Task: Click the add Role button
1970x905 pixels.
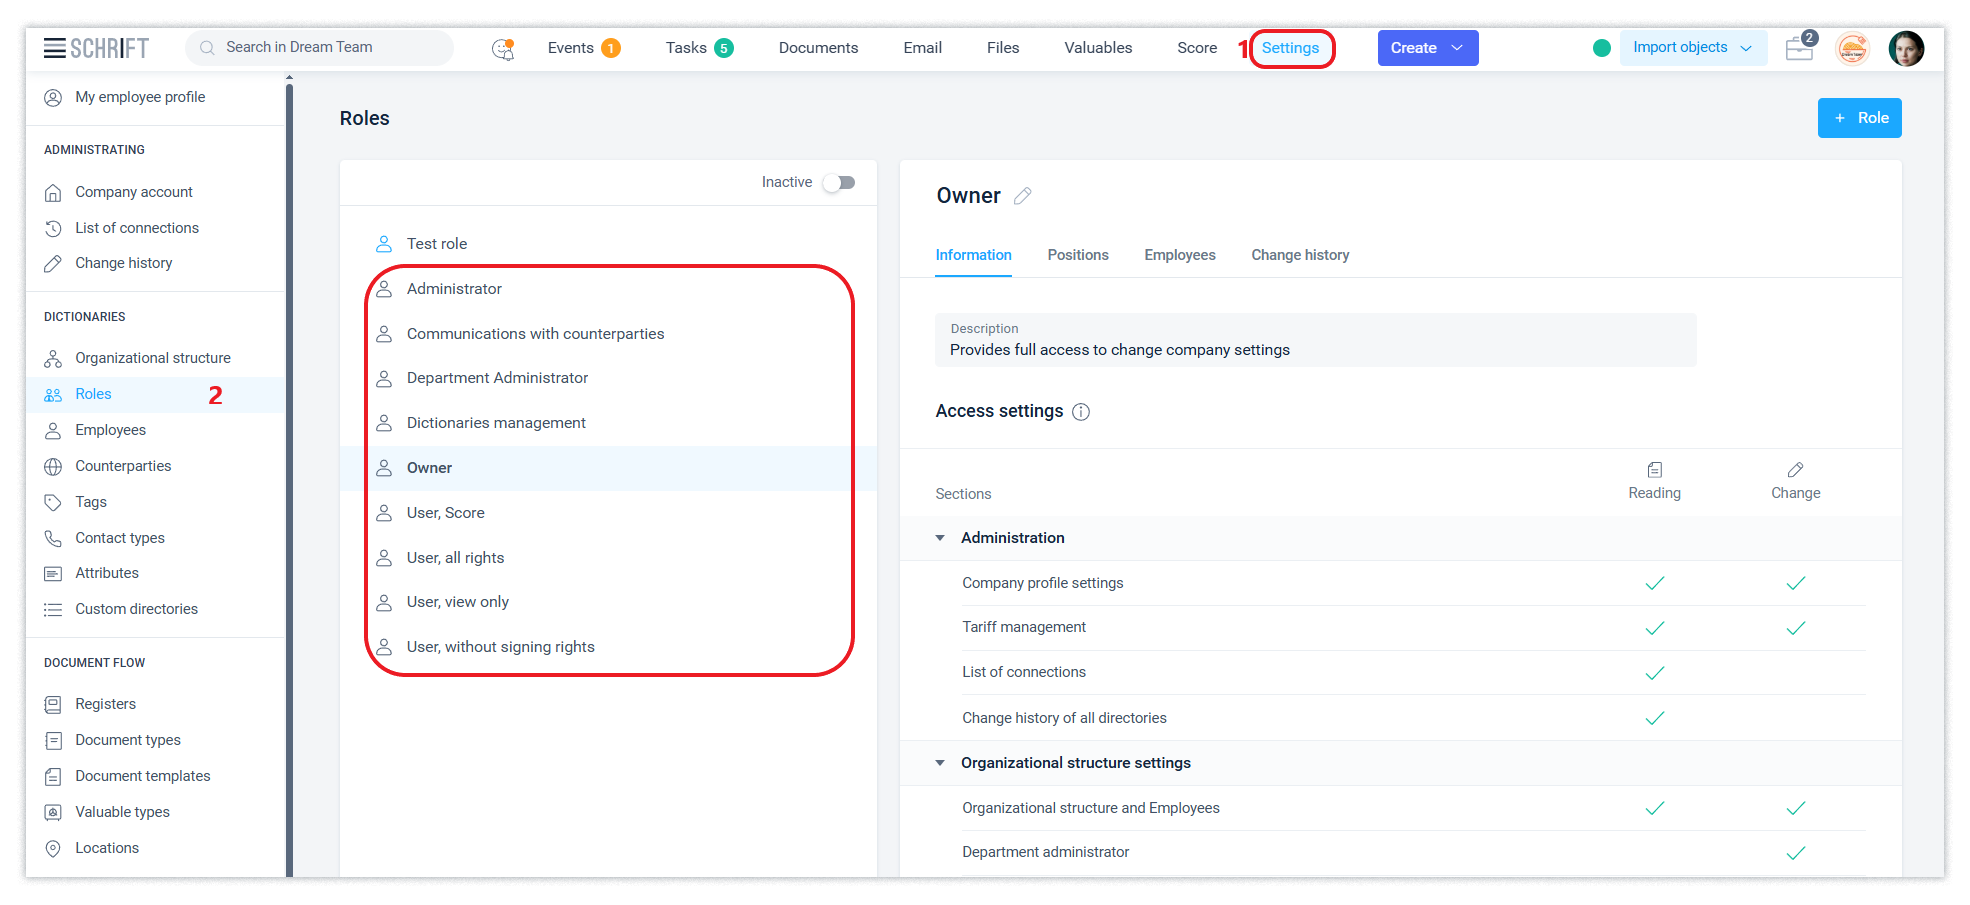Action: click(1859, 118)
